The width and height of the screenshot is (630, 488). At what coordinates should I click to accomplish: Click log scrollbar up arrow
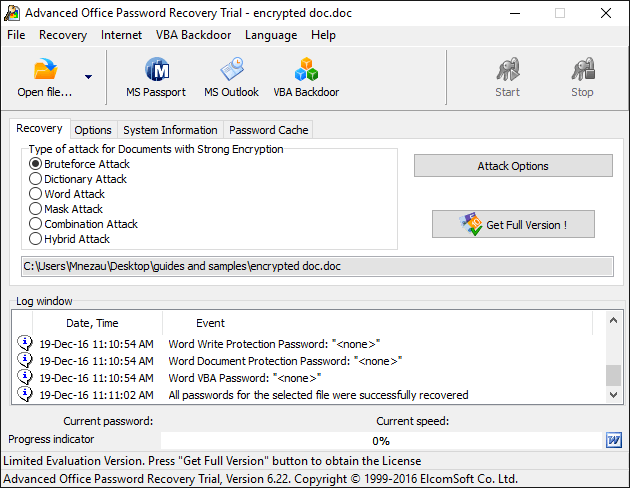(x=613, y=320)
